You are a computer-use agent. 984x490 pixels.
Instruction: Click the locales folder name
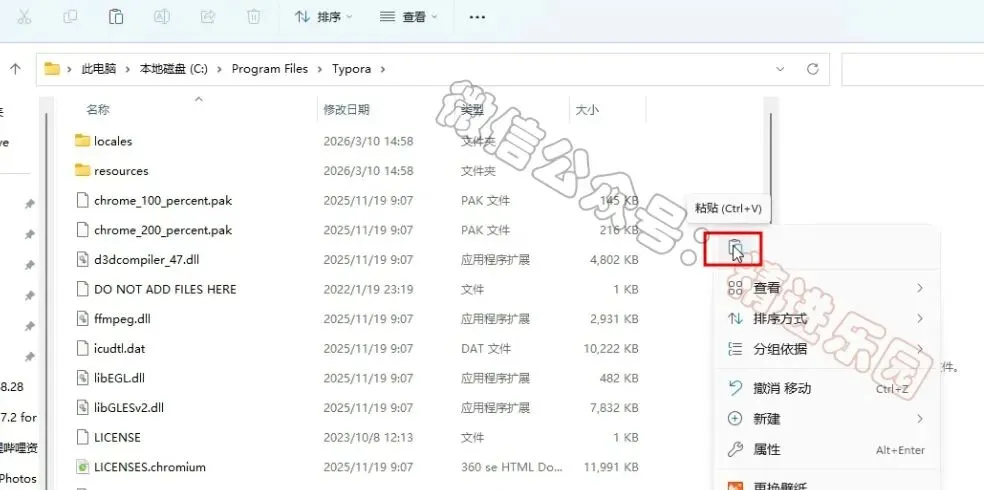[113, 141]
